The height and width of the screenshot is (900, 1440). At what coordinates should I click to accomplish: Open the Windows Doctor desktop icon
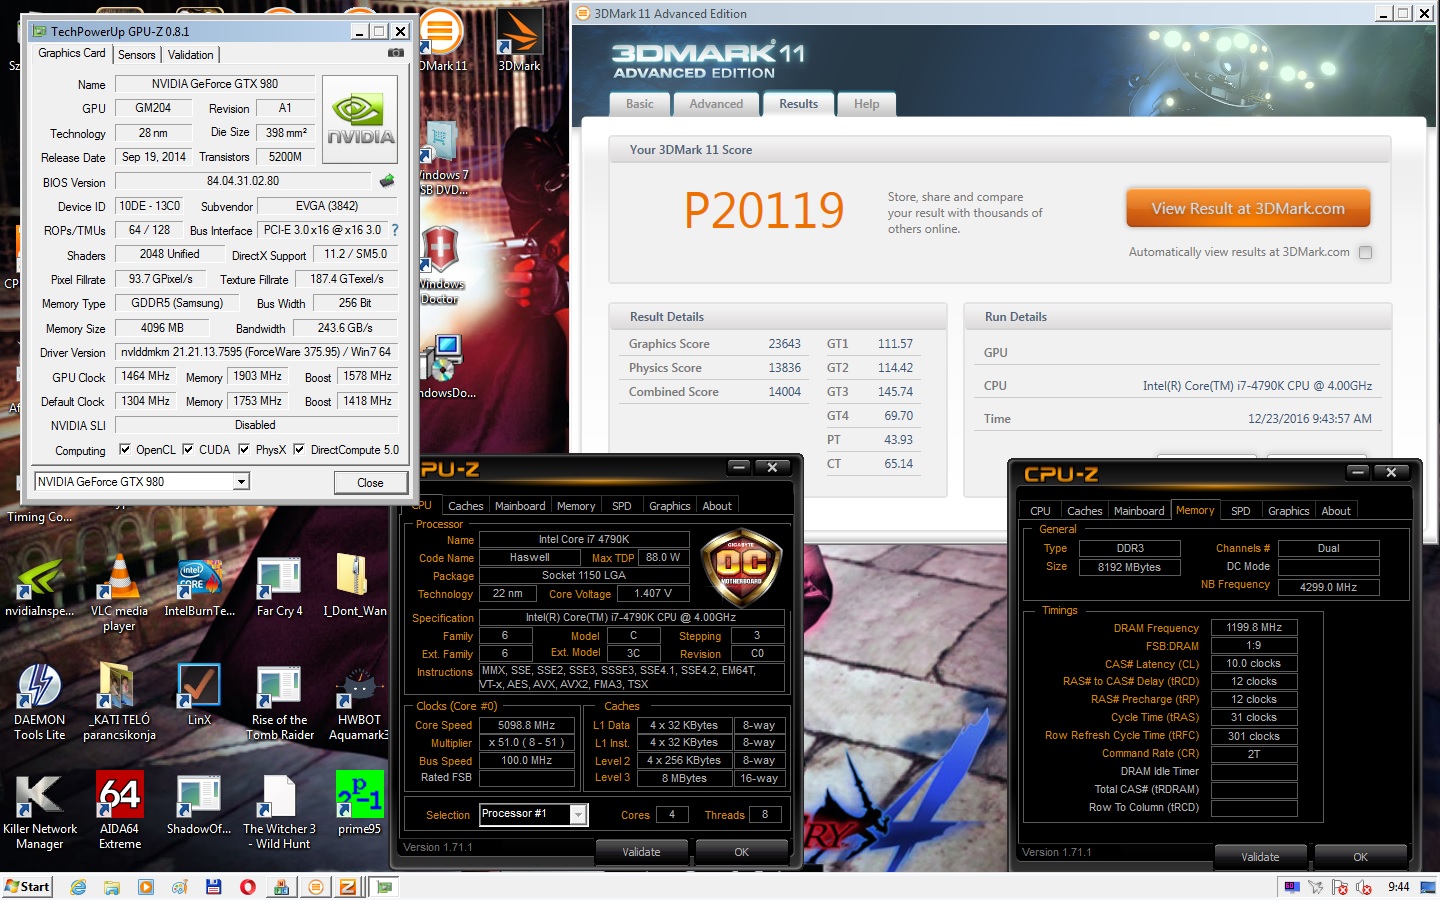[439, 265]
